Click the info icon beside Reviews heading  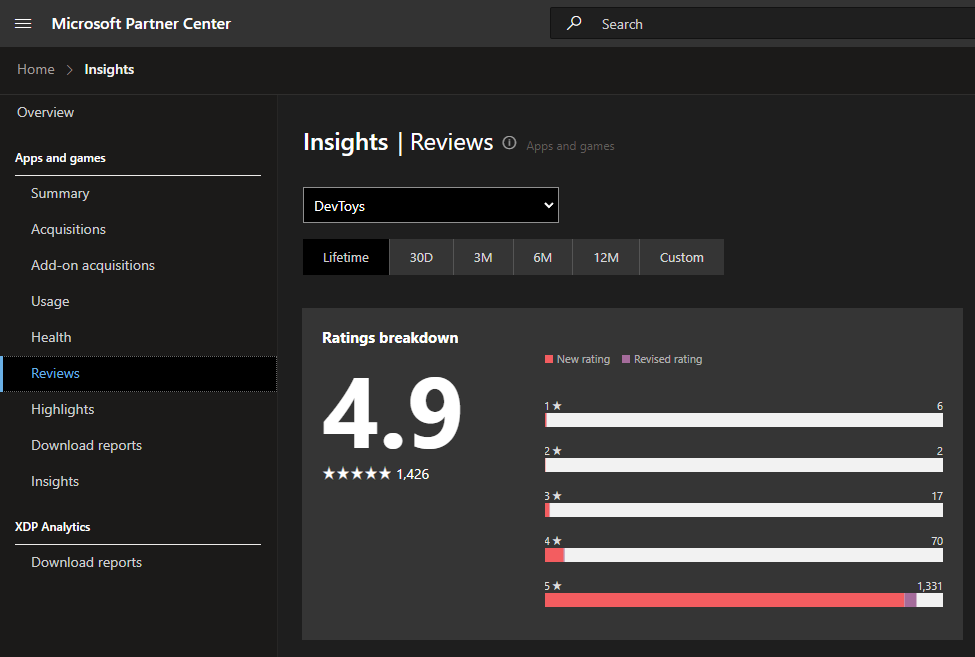click(x=509, y=142)
